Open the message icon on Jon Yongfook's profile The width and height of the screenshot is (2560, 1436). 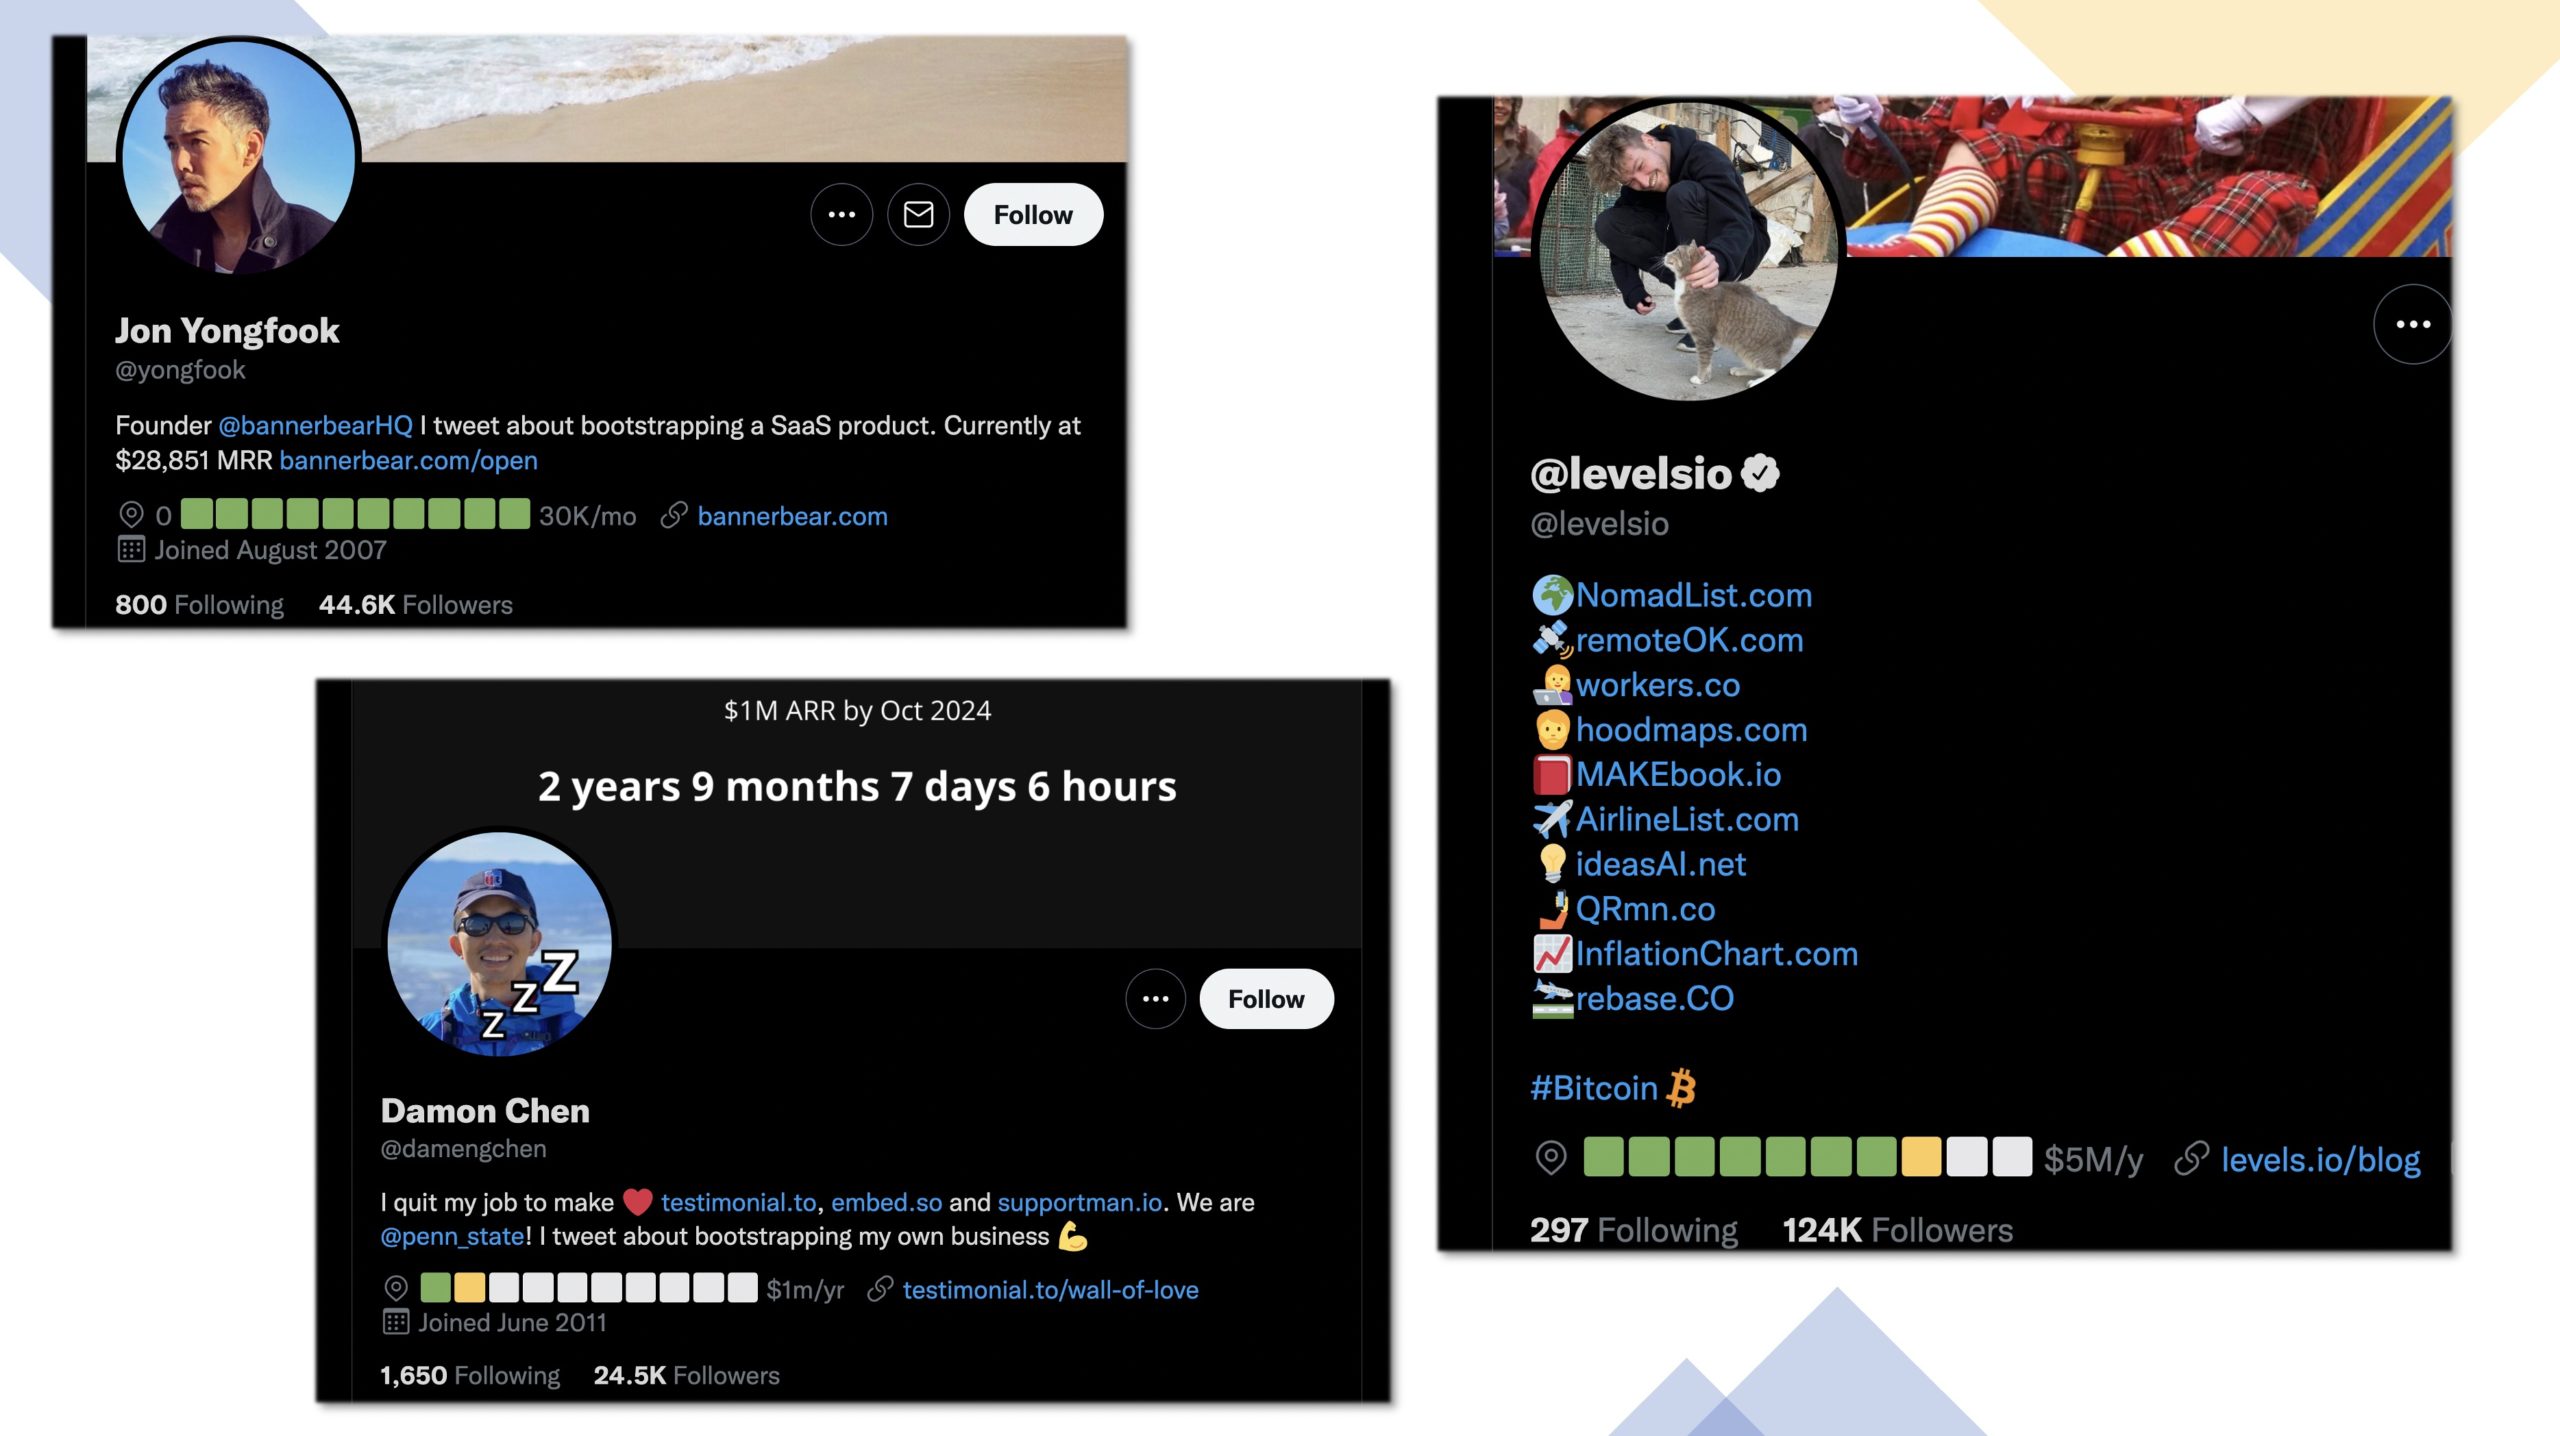point(916,213)
